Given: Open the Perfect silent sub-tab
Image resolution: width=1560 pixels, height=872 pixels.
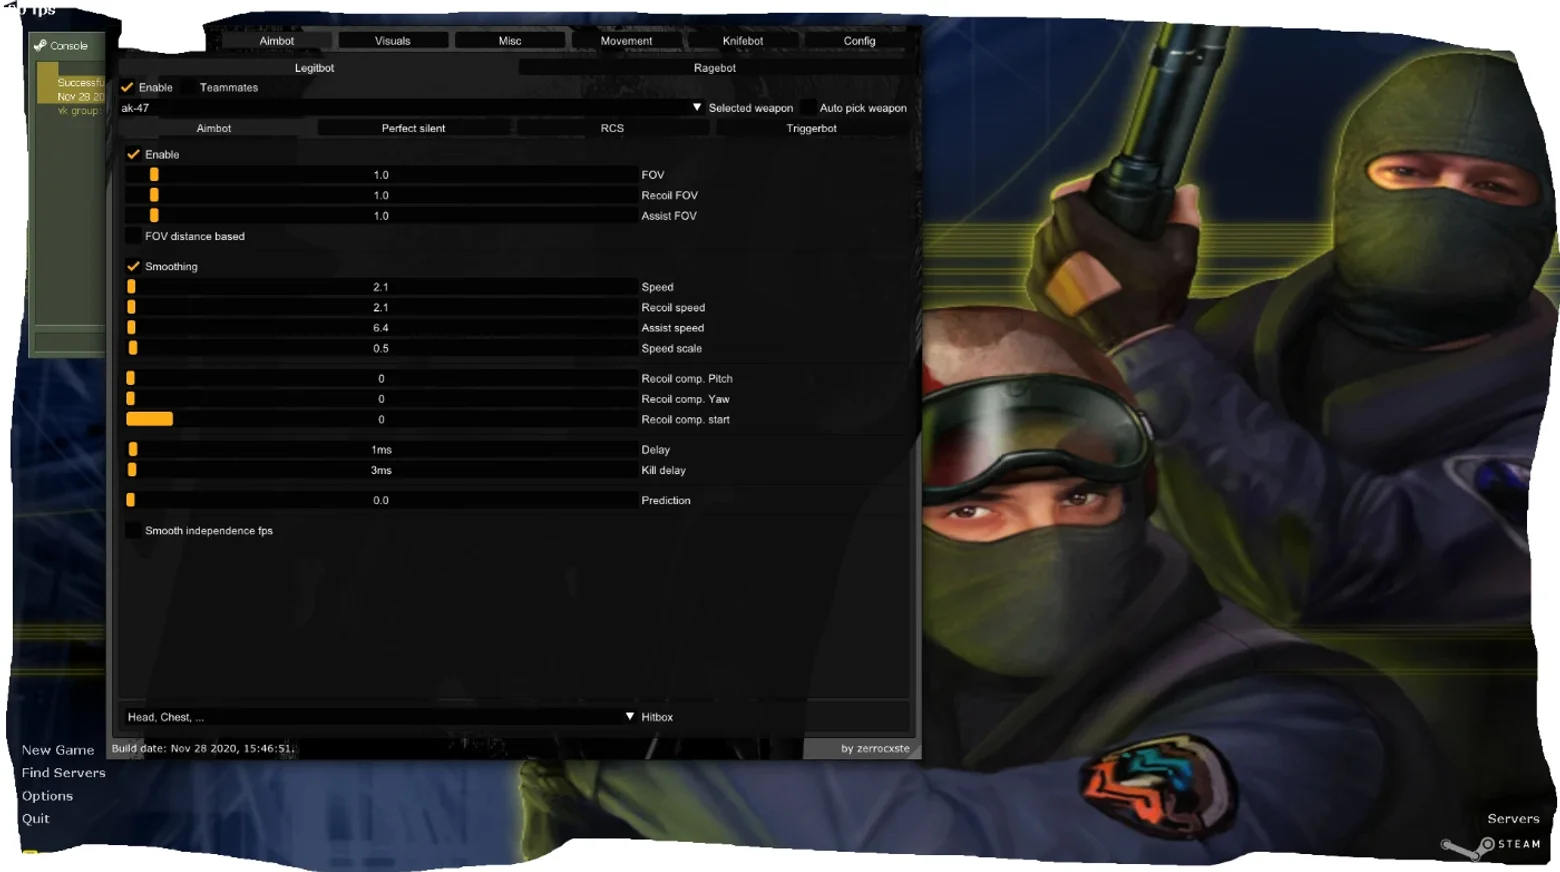Looking at the screenshot, I should tap(413, 128).
